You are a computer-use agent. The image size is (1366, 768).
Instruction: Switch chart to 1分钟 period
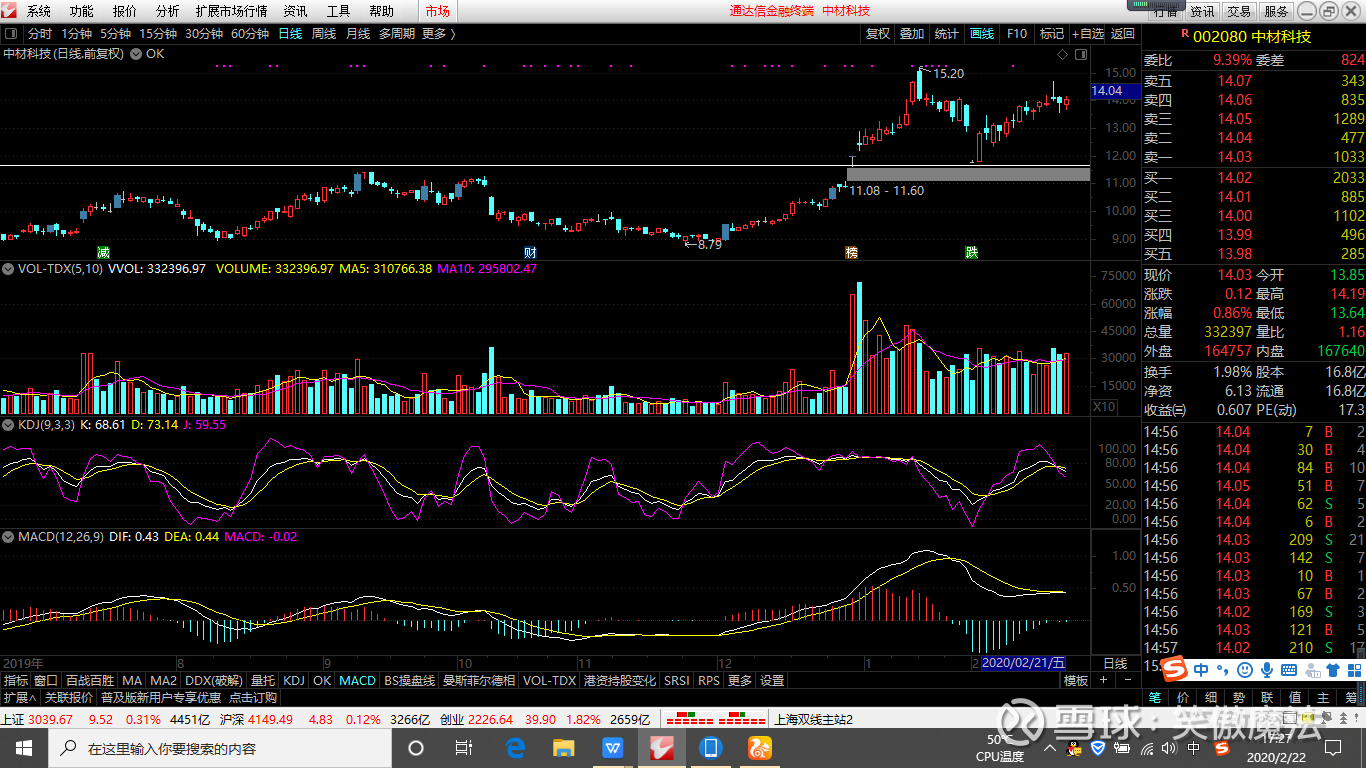76,33
